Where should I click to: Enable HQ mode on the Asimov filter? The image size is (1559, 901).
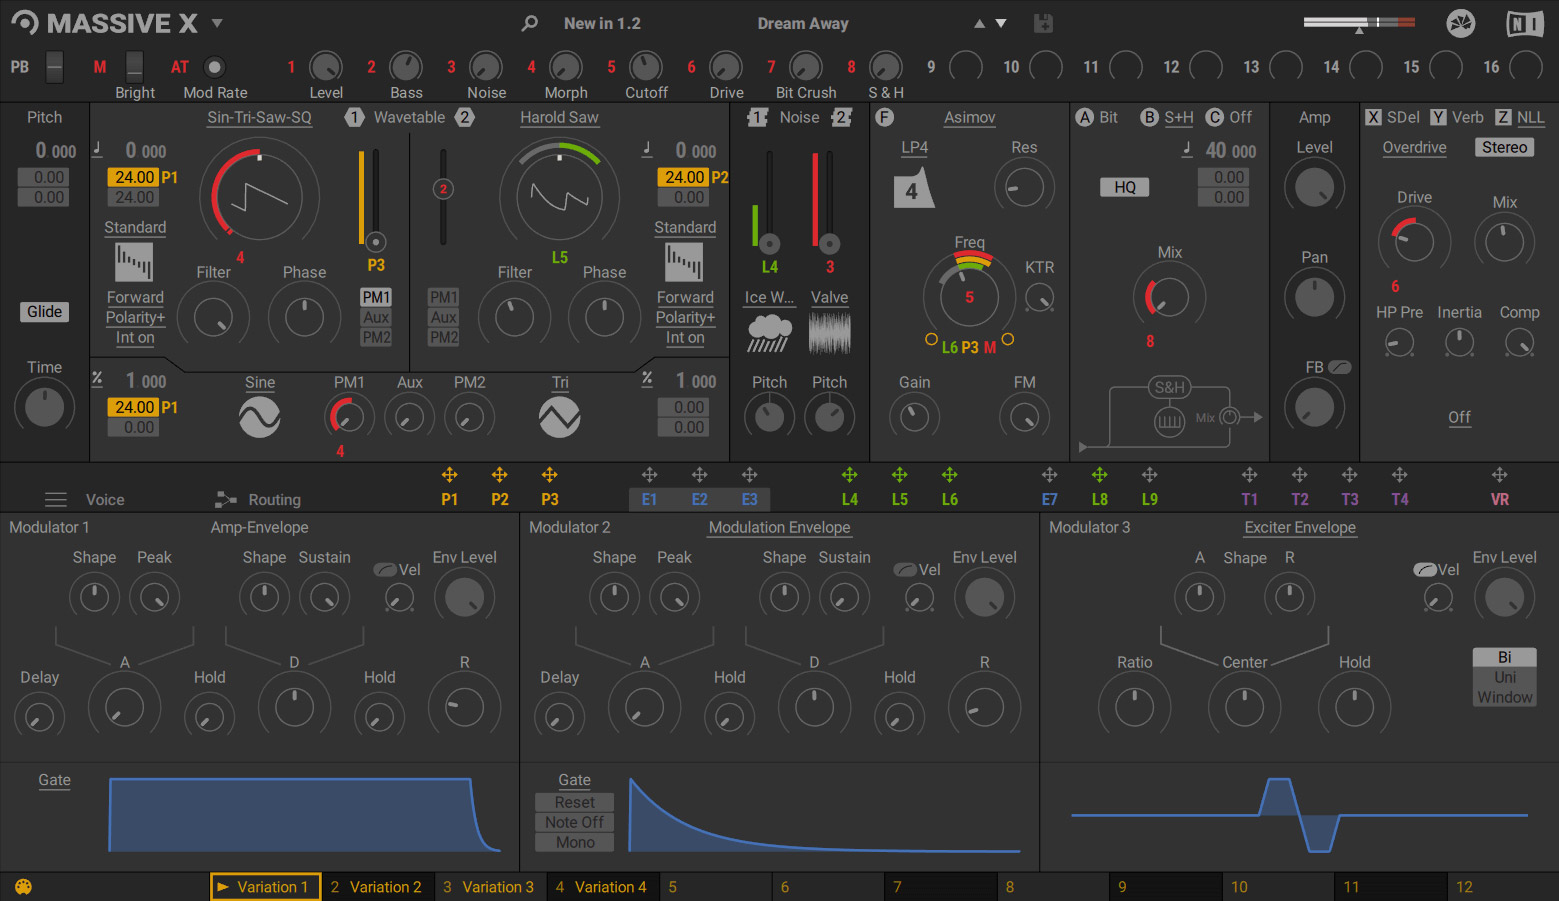point(1124,186)
